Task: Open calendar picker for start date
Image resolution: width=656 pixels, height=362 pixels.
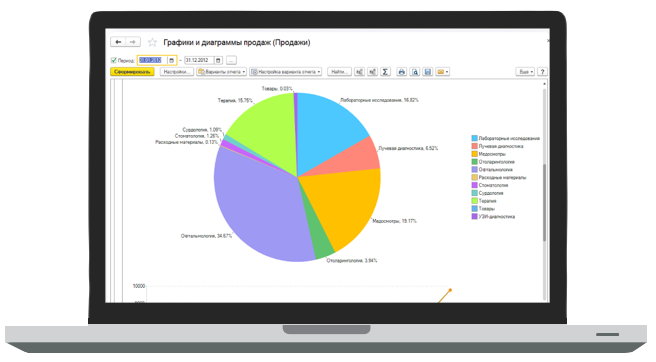Action: pyautogui.click(x=172, y=60)
